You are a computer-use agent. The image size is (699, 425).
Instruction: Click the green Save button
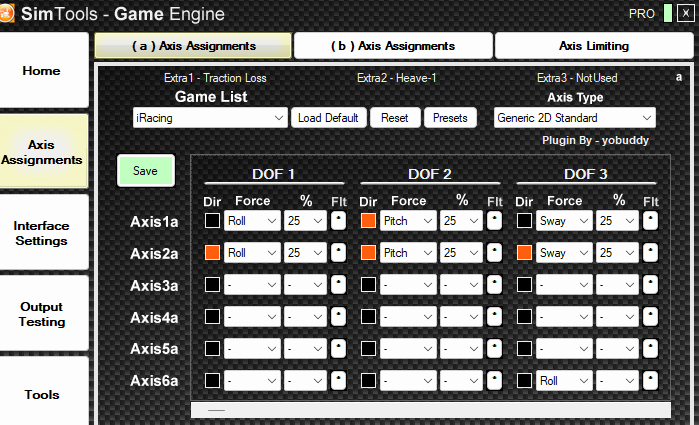(x=145, y=170)
